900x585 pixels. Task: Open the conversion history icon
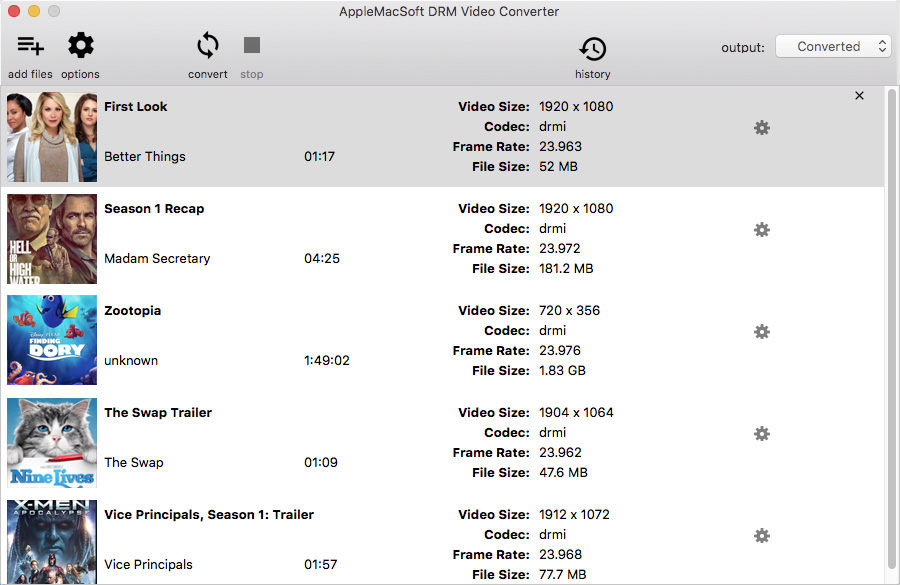coord(592,49)
